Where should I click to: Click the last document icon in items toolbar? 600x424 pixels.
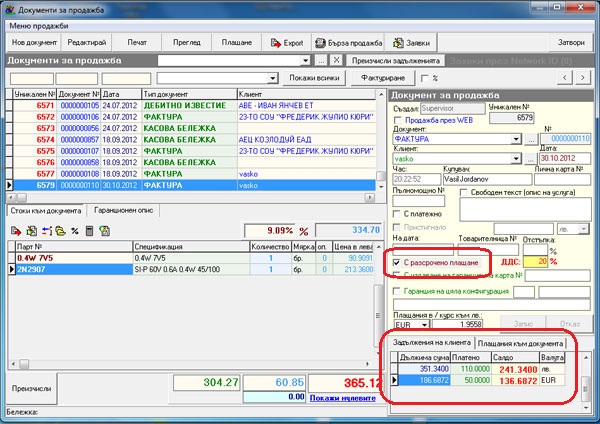click(103, 230)
